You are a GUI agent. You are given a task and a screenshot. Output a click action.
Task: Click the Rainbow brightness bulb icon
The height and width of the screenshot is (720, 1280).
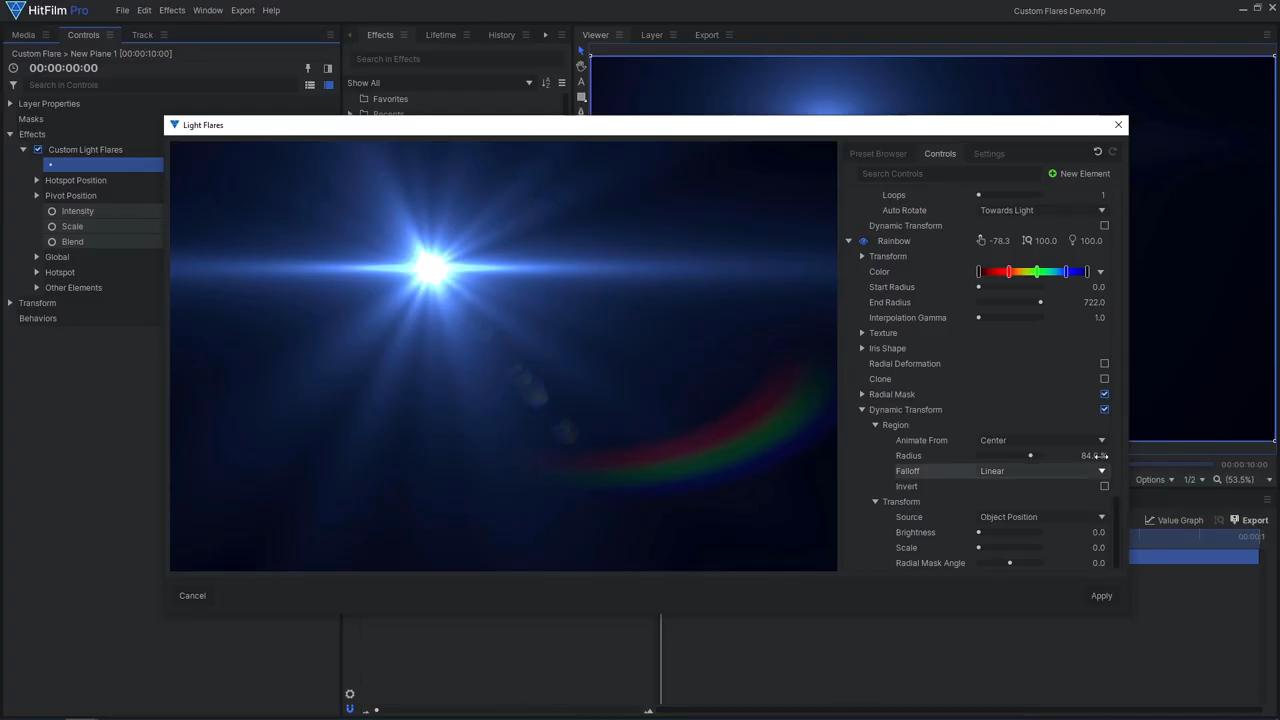click(1072, 241)
